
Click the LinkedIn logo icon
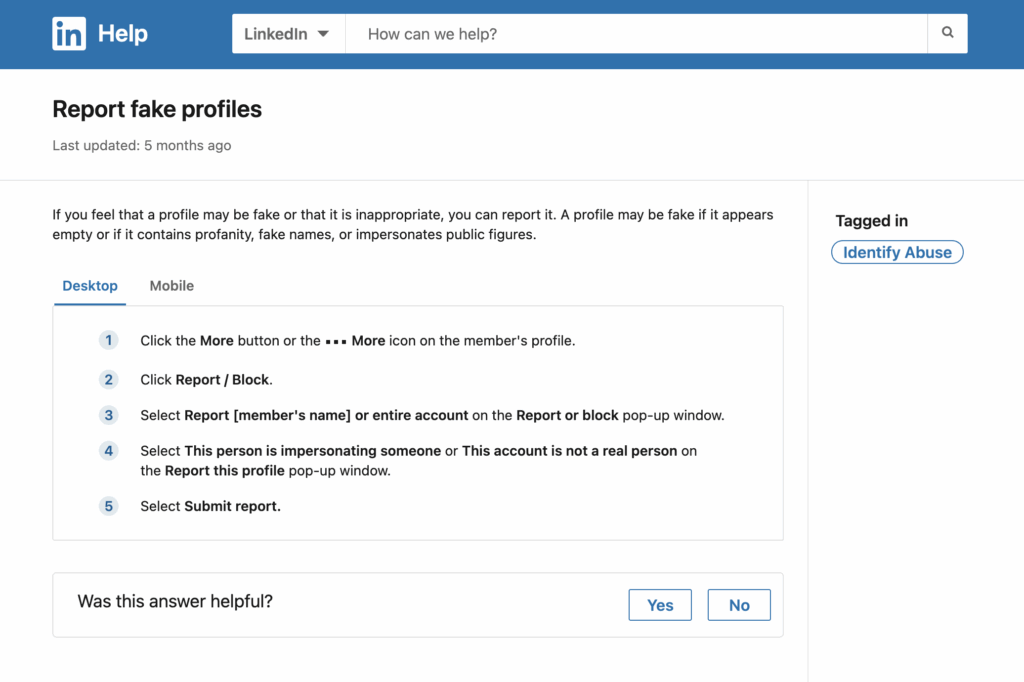coord(69,33)
